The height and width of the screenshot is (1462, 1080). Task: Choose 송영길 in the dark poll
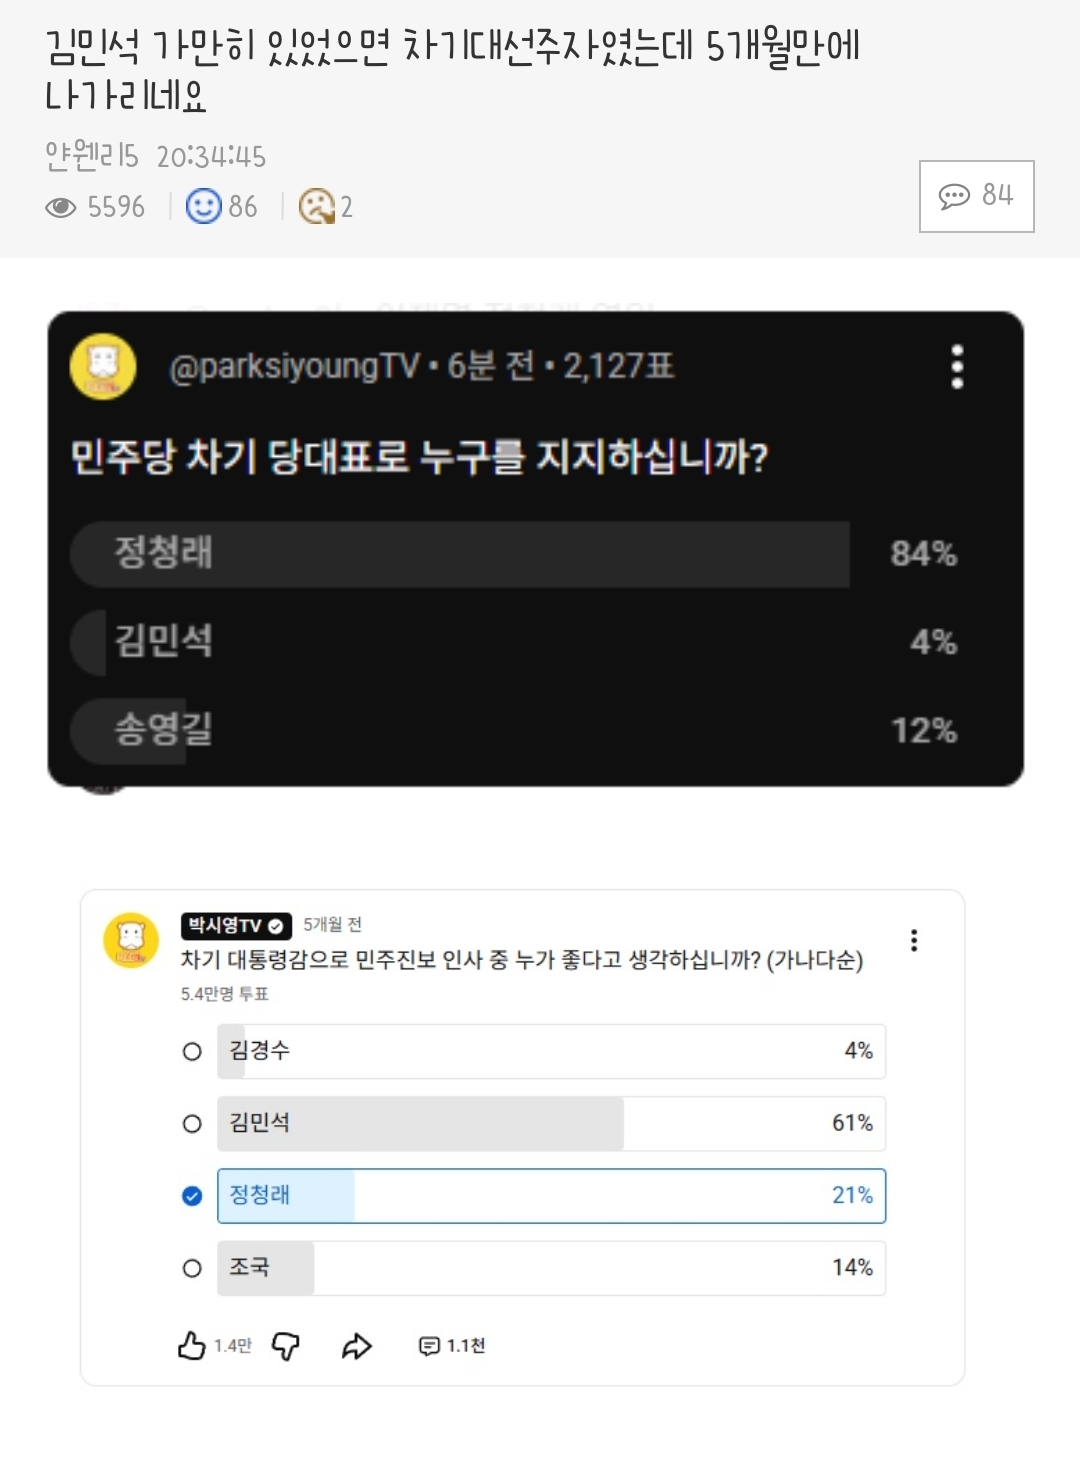point(460,730)
